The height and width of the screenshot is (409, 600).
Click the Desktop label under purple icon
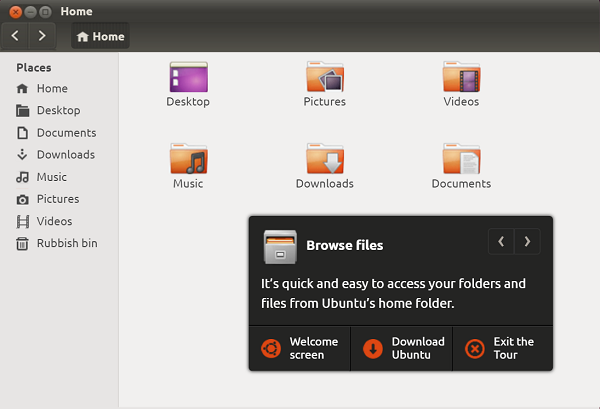tap(188, 102)
